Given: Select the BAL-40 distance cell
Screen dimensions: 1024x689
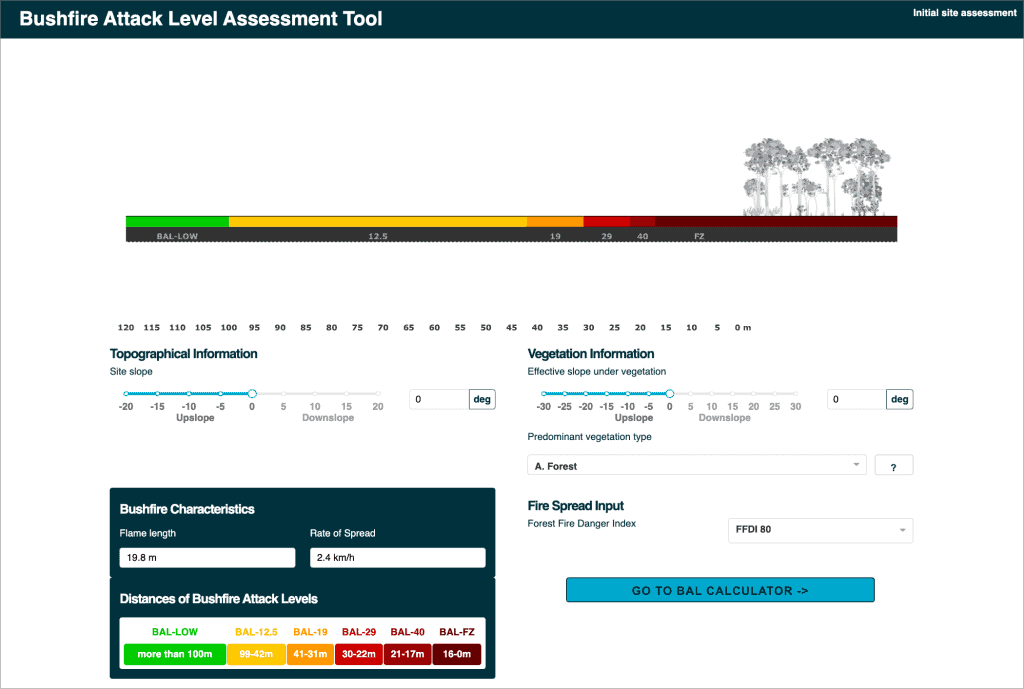Looking at the screenshot, I should tap(408, 654).
